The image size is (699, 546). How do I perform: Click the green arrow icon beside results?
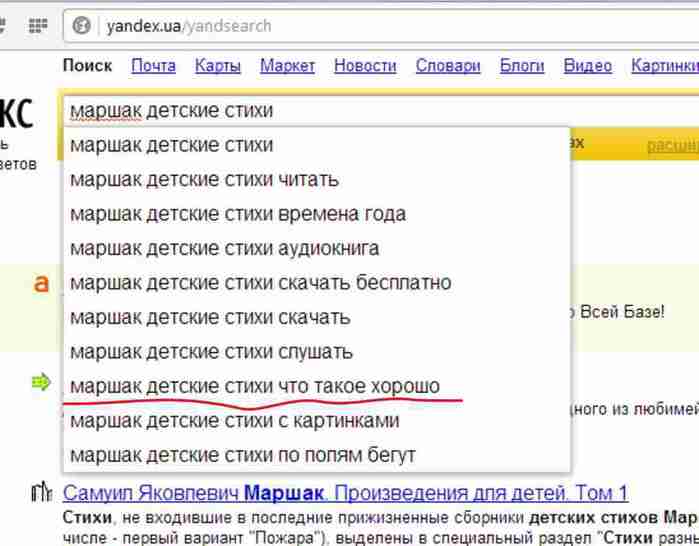41,382
